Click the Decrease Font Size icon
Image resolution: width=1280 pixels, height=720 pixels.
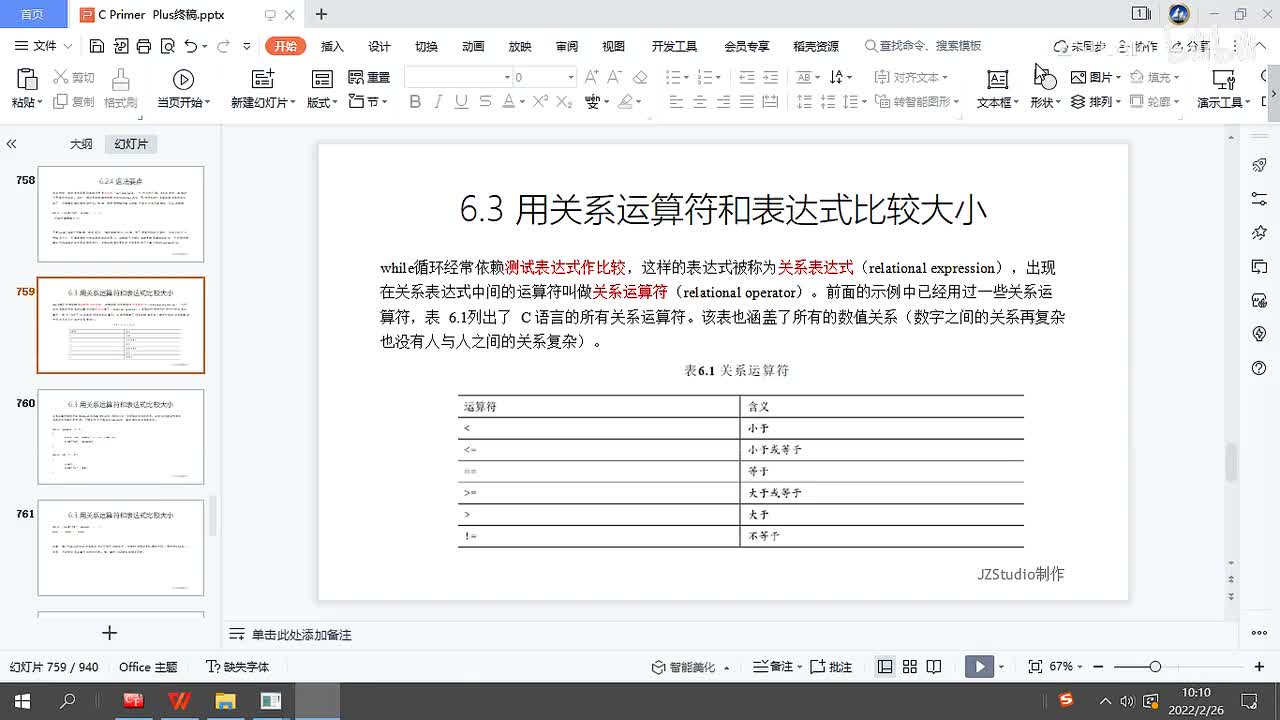[x=615, y=77]
